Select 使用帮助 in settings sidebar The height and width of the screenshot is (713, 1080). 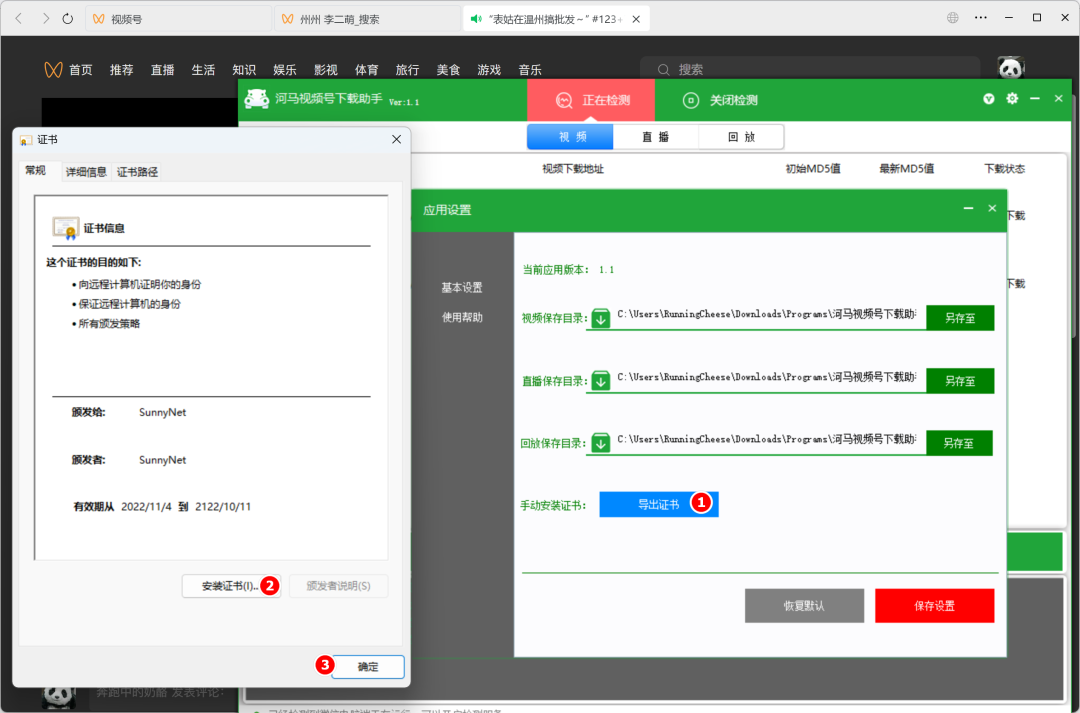[462, 317]
